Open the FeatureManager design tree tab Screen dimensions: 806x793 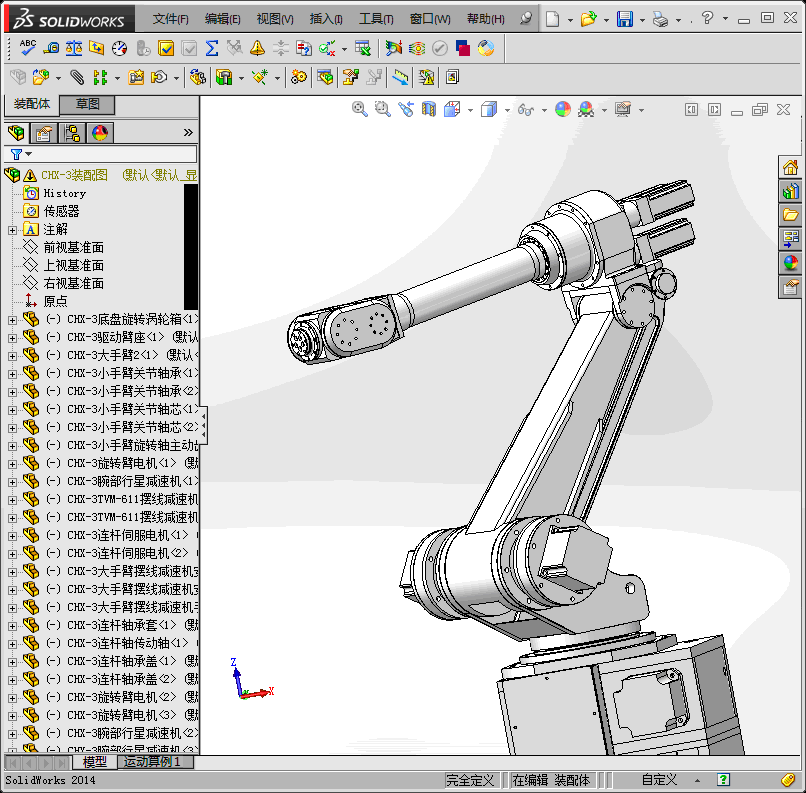16,133
